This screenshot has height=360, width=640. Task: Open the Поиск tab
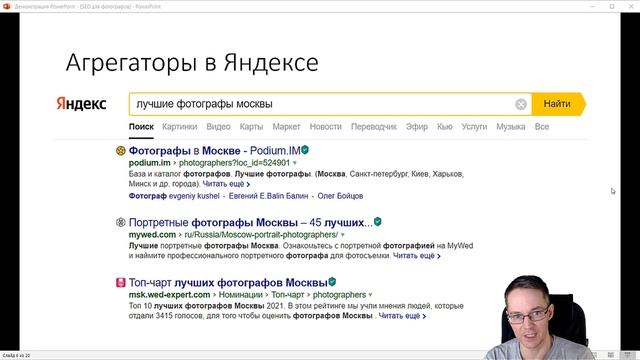point(141,127)
